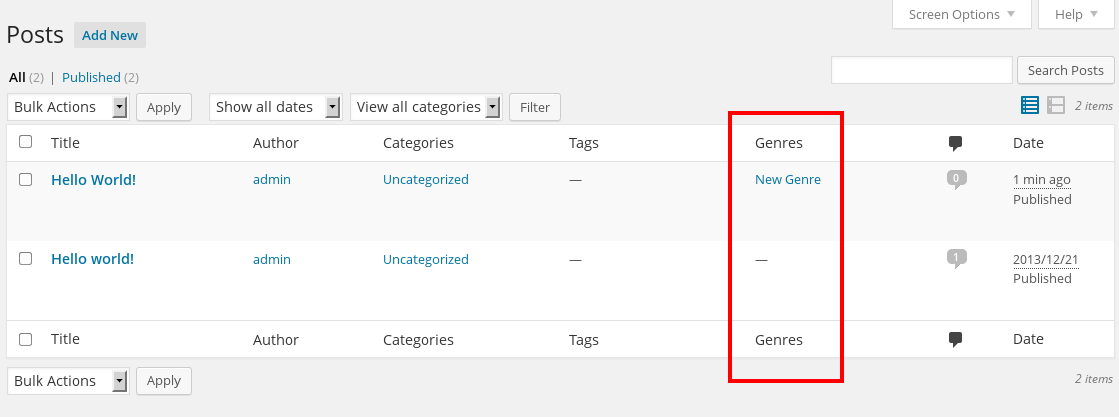Click comment bubble icon in table header
The image size is (1119, 417).
click(x=956, y=144)
